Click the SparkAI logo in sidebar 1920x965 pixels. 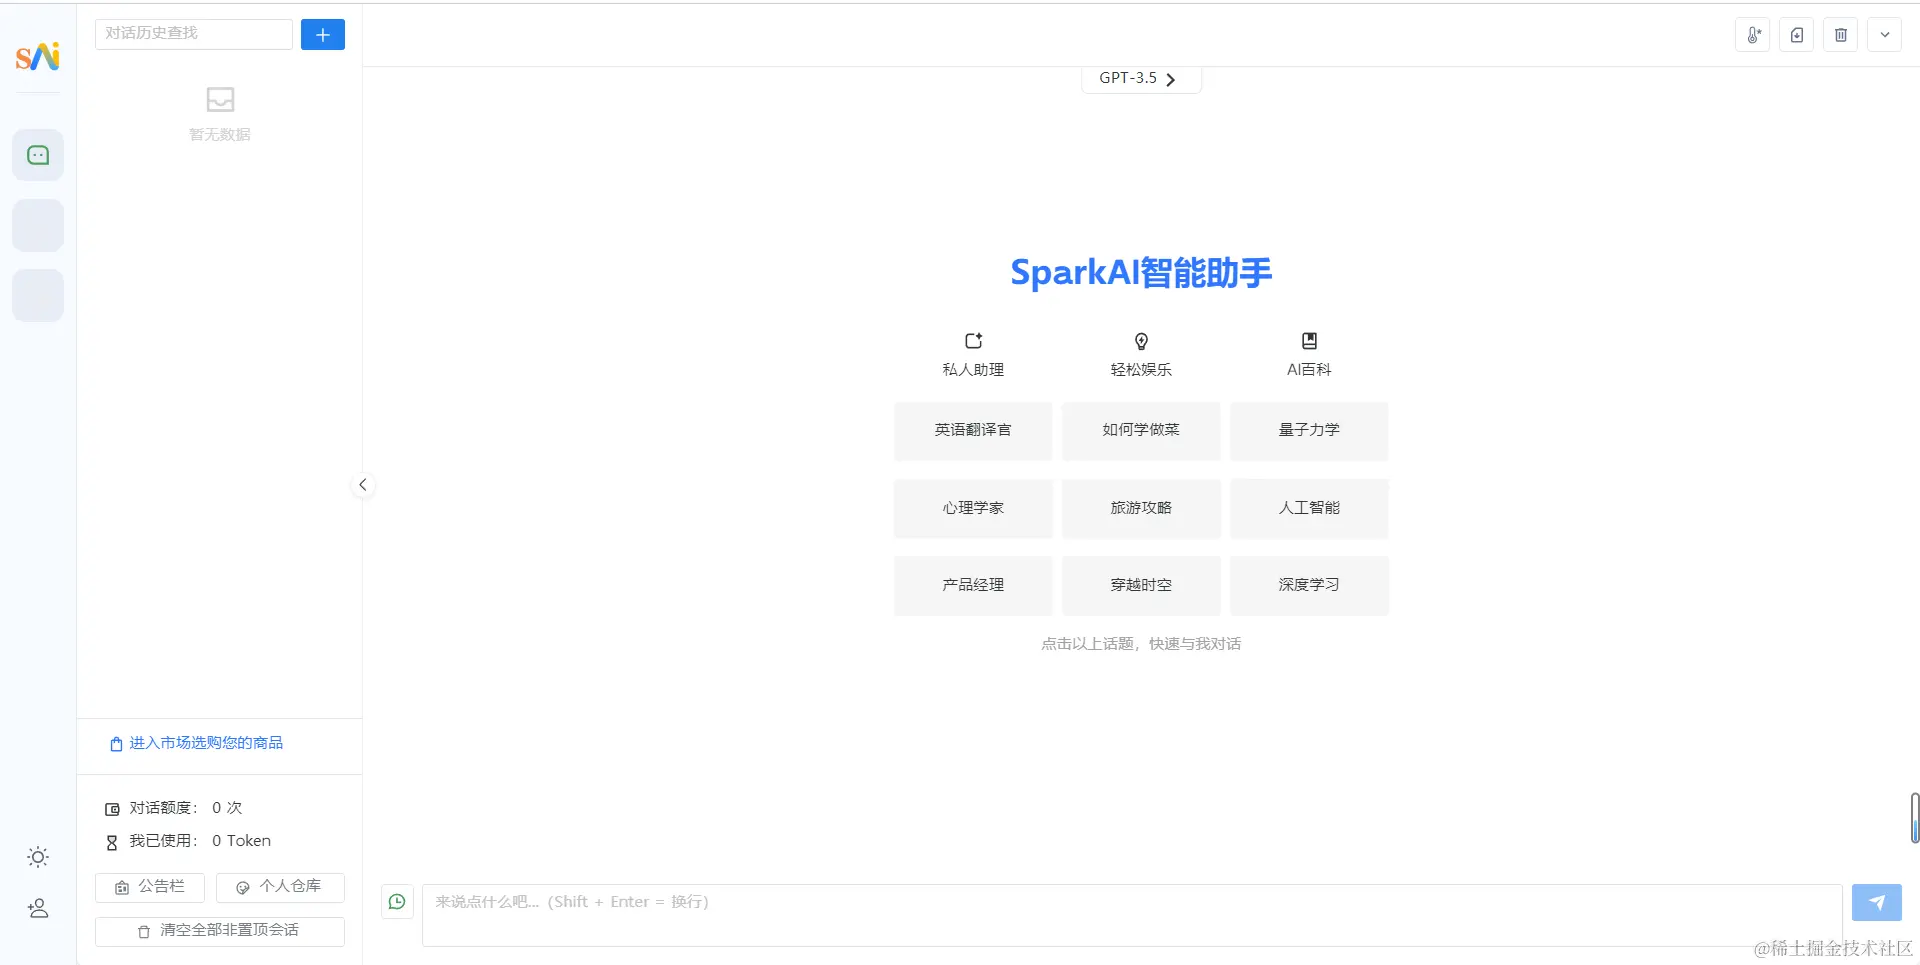pos(38,56)
